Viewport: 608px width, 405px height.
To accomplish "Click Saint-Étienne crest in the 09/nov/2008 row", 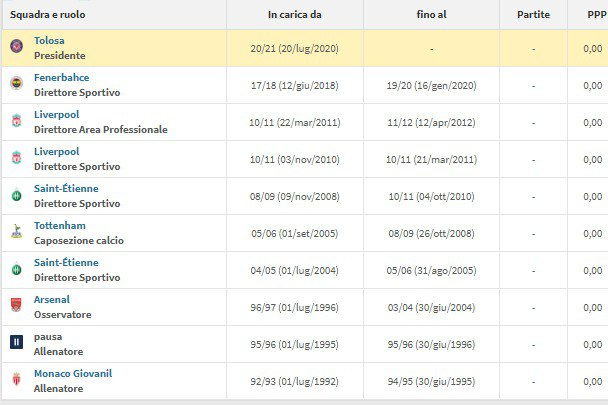I will coord(16,195).
